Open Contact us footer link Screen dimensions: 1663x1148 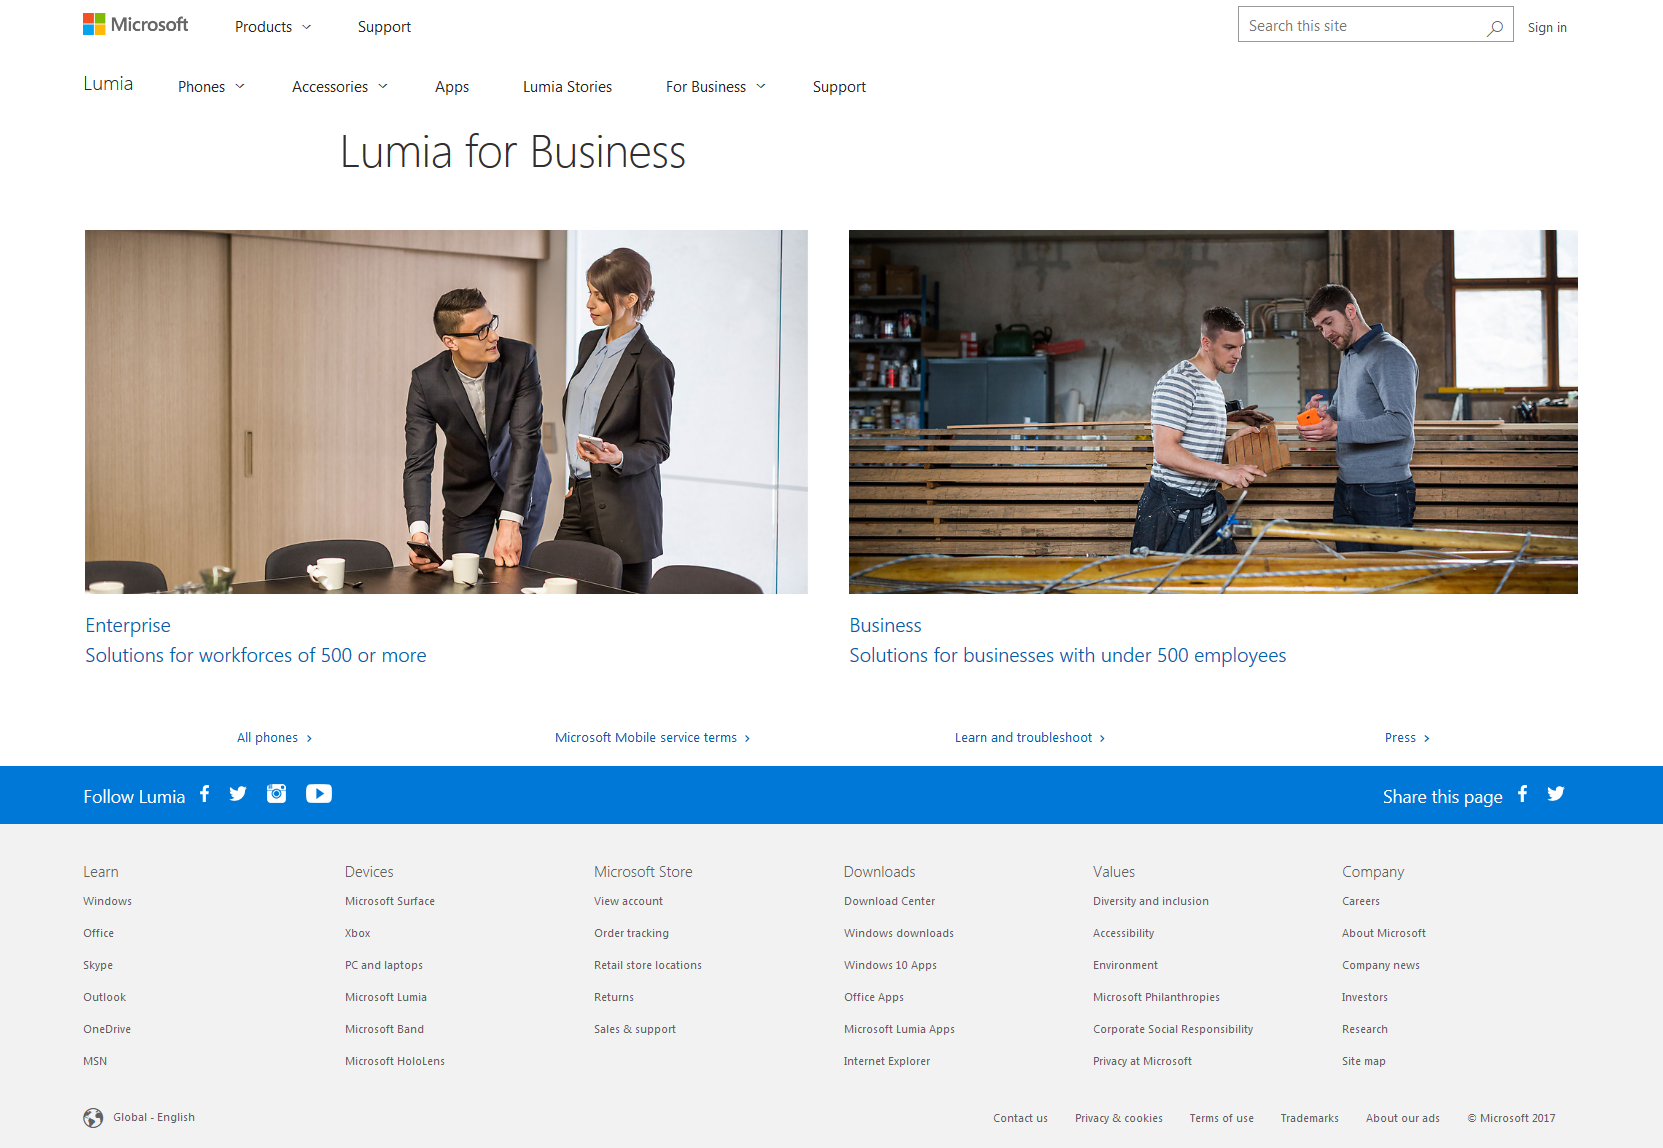click(1020, 1118)
